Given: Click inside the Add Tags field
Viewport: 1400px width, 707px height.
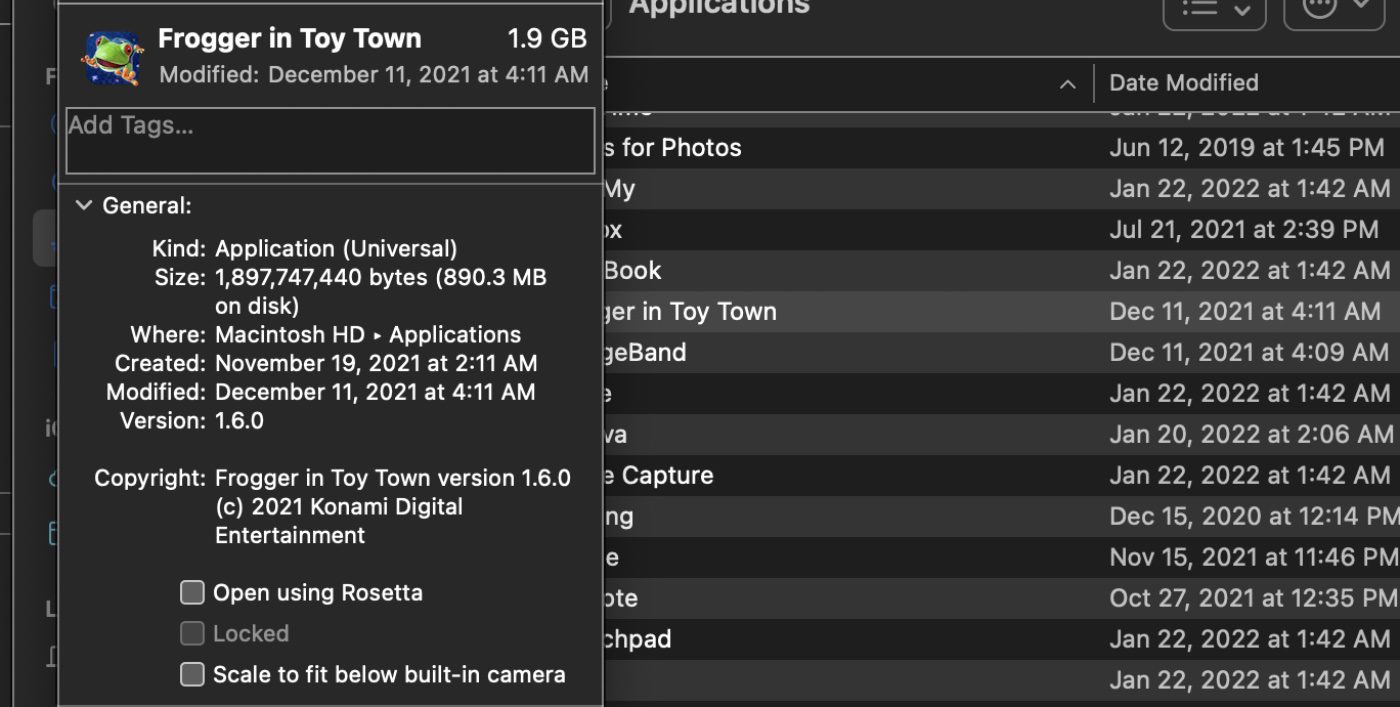Looking at the screenshot, I should coord(330,140).
